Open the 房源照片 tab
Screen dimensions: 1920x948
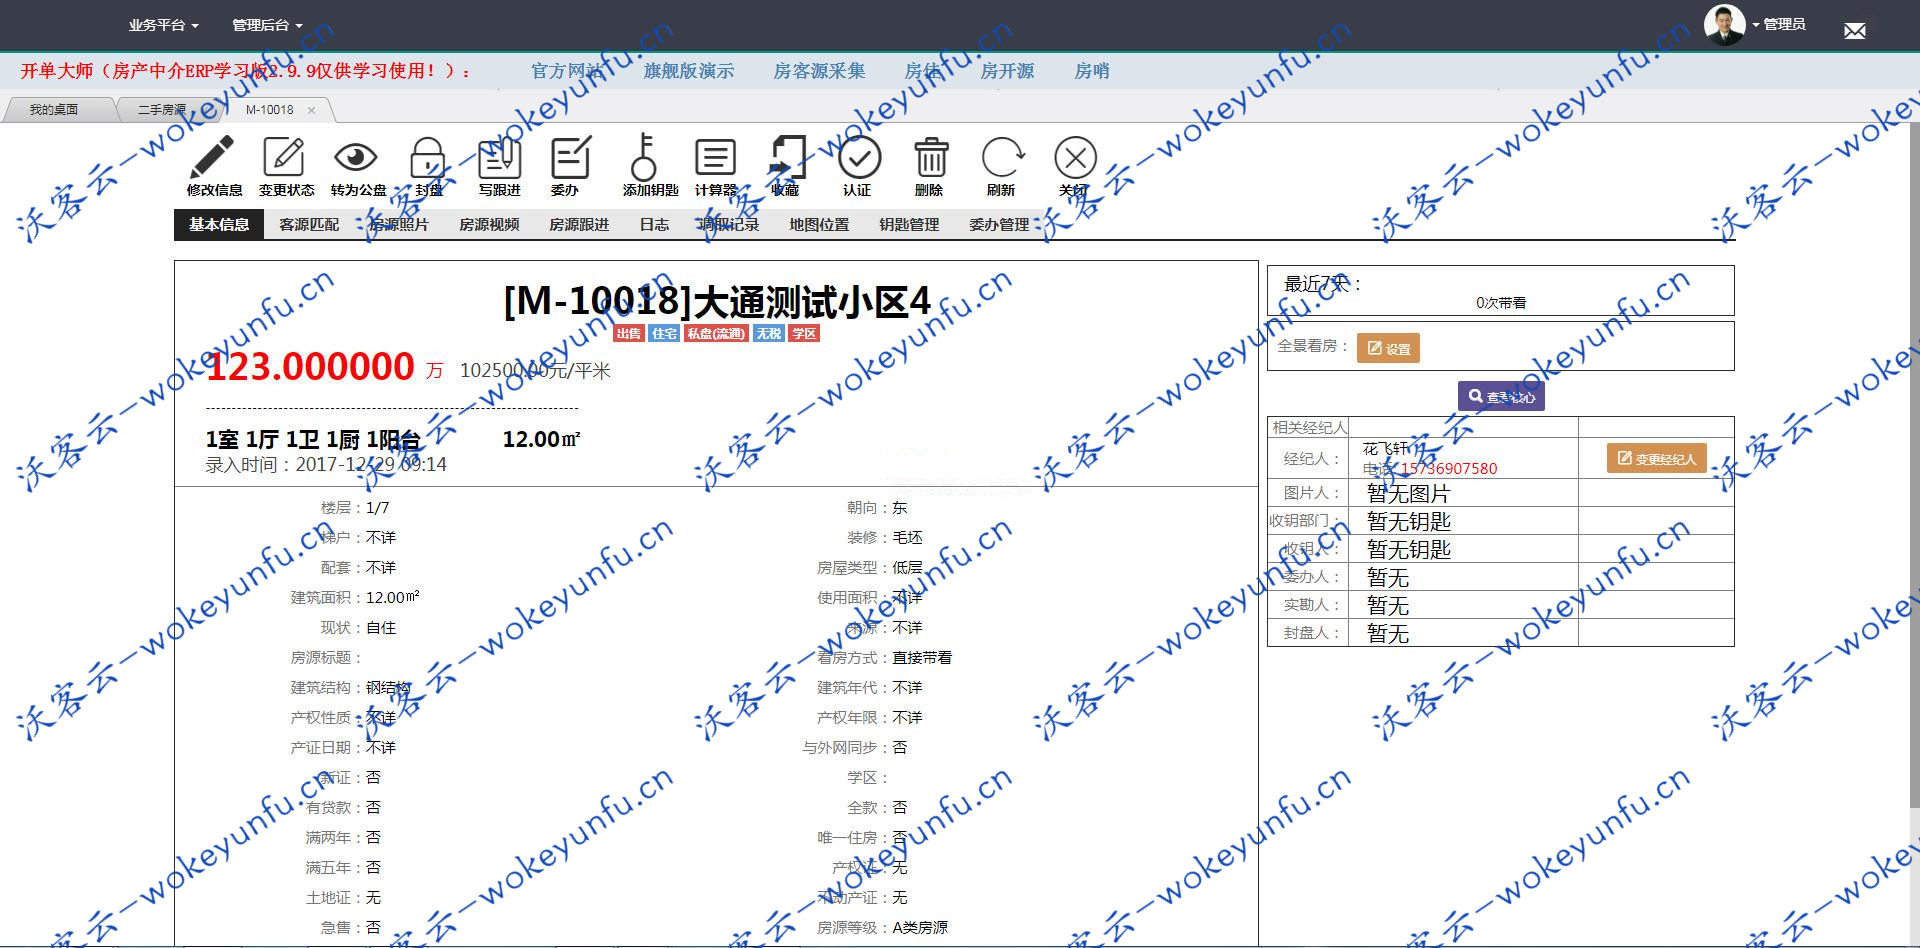pyautogui.click(x=399, y=224)
